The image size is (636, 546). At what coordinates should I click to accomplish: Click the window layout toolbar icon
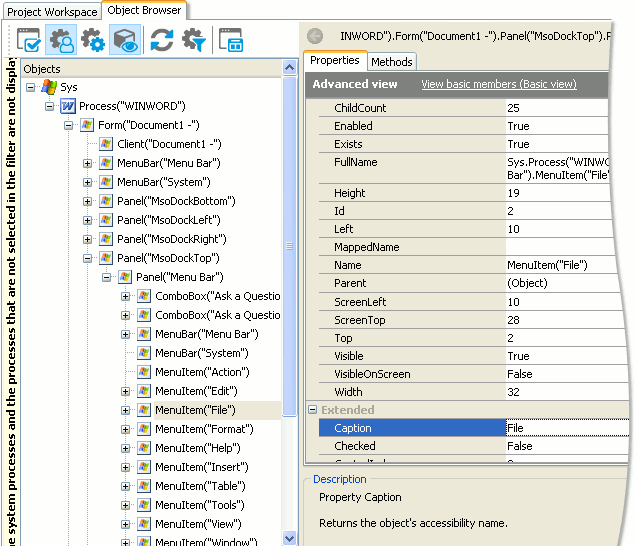click(231, 40)
